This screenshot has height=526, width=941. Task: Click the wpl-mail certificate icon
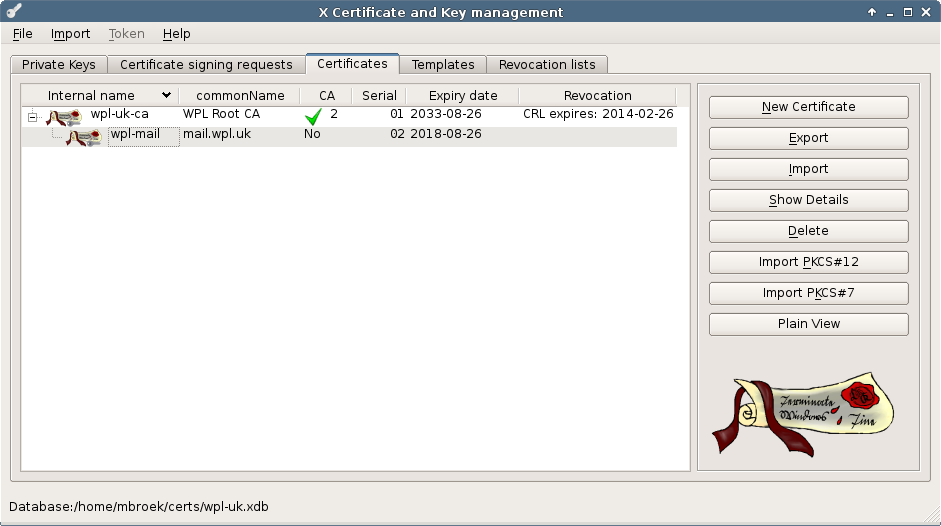pyautogui.click(x=83, y=138)
